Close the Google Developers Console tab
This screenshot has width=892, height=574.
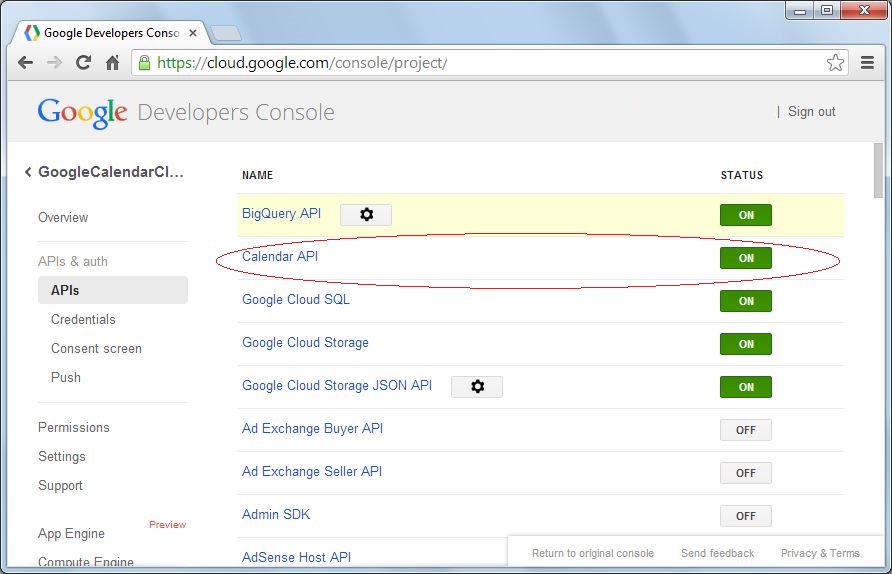coord(193,33)
